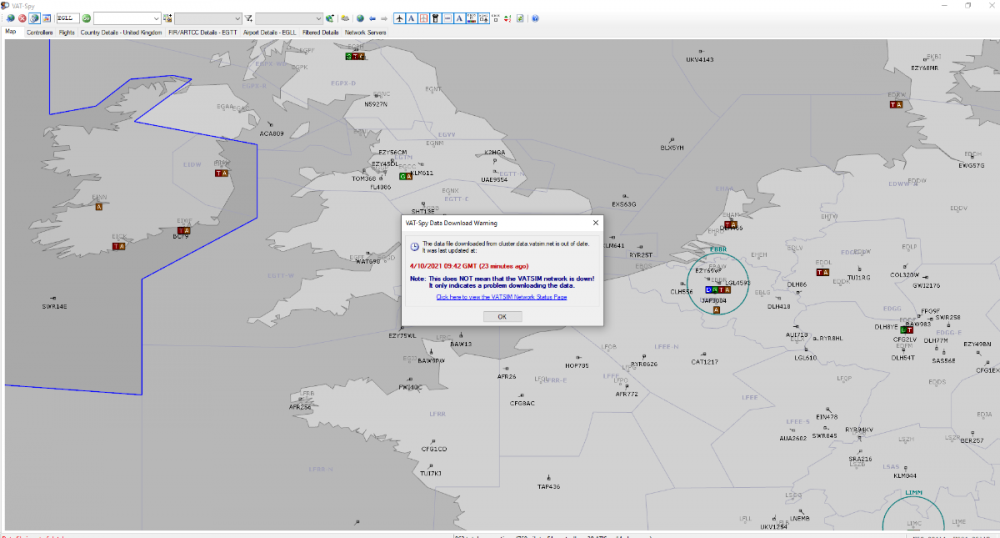The height and width of the screenshot is (538, 1000).
Task: Open the greyed combo box before the filter icon
Action: coord(208,18)
